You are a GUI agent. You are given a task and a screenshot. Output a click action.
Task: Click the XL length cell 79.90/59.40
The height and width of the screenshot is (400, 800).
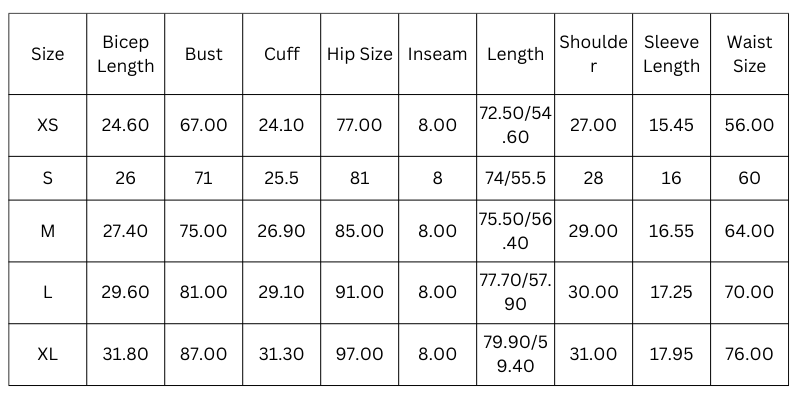click(x=515, y=354)
